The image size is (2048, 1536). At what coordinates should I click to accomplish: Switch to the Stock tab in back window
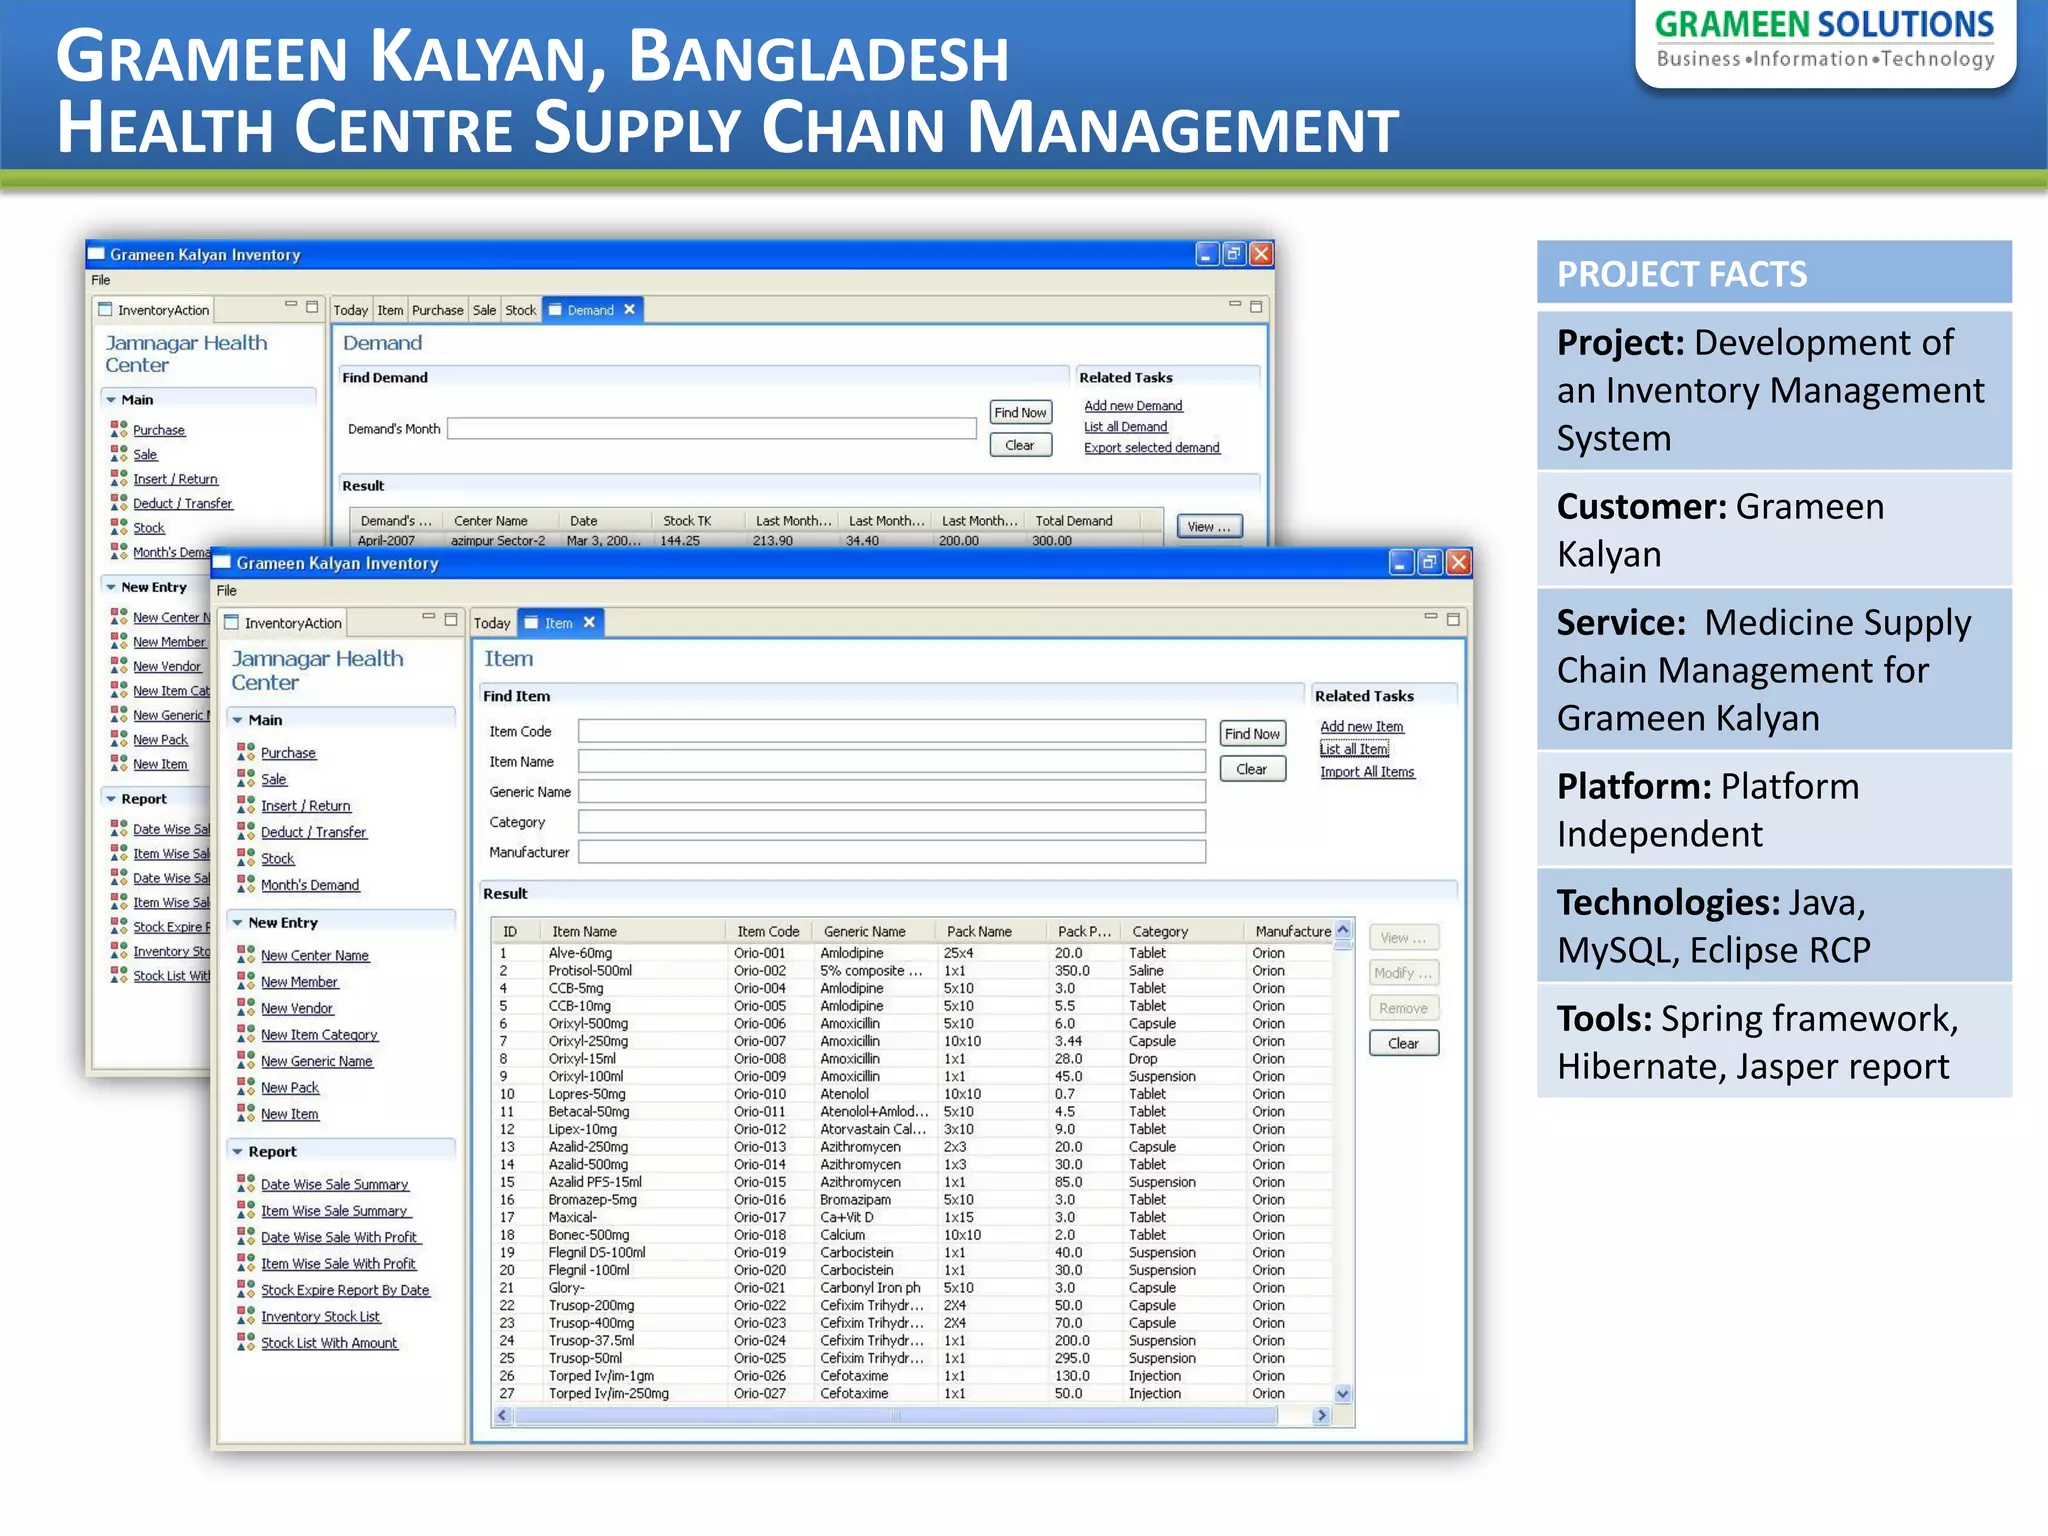coord(520,310)
